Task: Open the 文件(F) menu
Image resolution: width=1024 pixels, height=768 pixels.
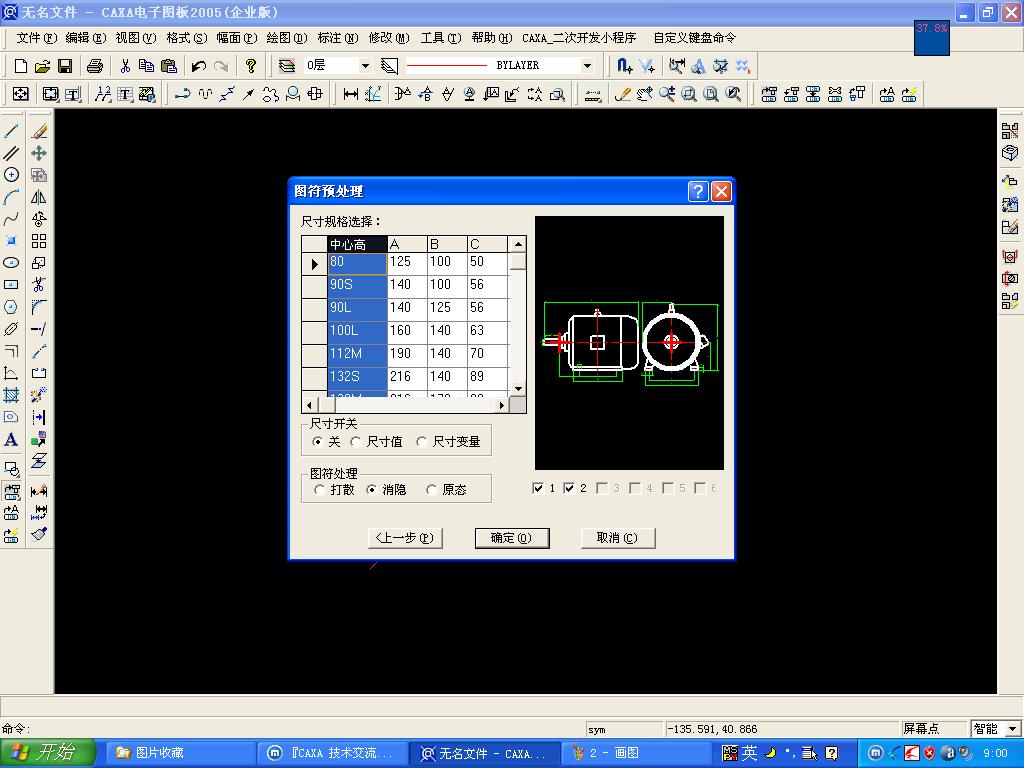Action: [37, 38]
